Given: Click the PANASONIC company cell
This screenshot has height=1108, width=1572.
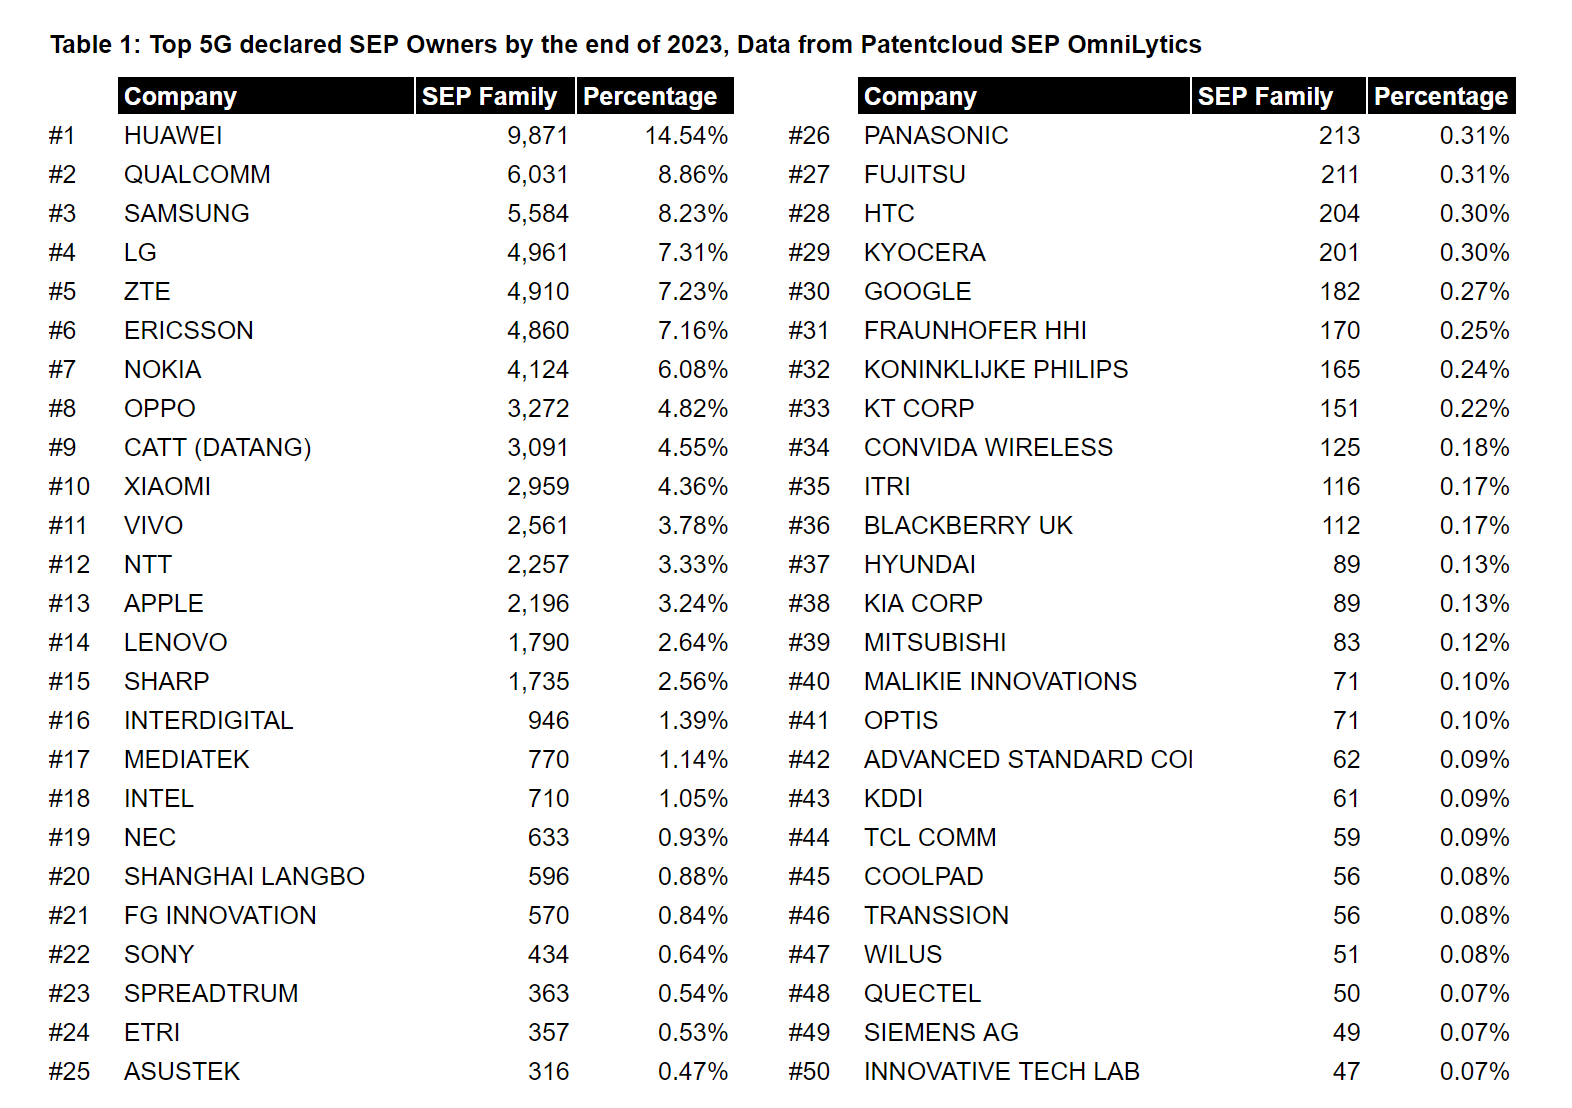Looking at the screenshot, I should (x=935, y=135).
